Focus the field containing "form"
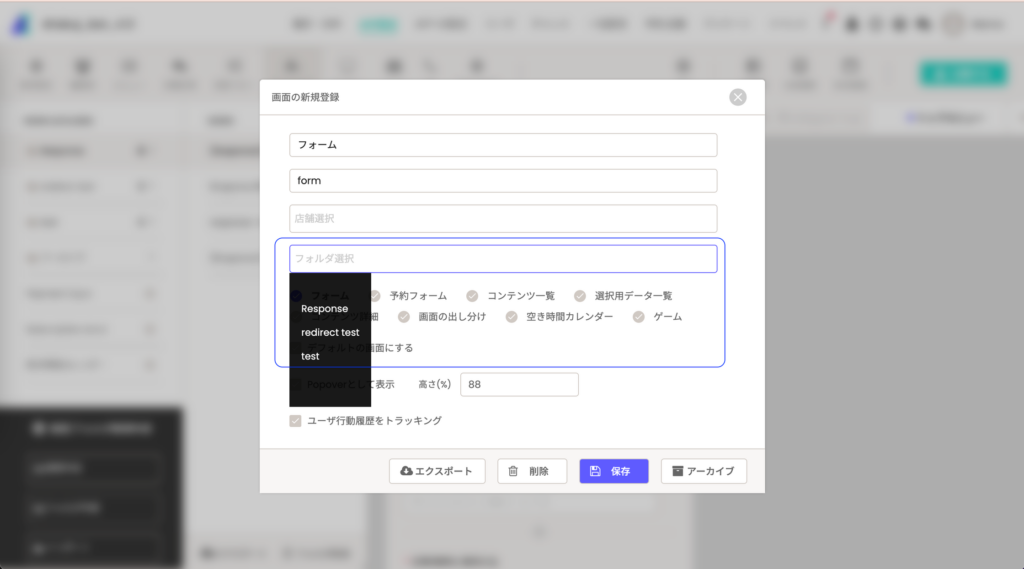The width and height of the screenshot is (1024, 569). point(503,181)
